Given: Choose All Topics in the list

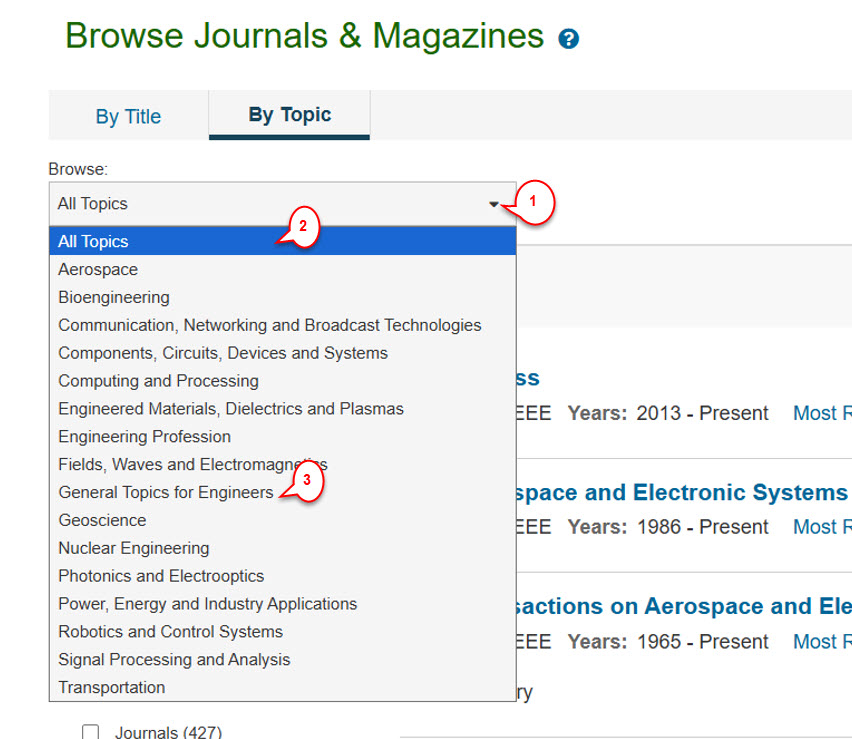Looking at the screenshot, I should click(x=93, y=241).
